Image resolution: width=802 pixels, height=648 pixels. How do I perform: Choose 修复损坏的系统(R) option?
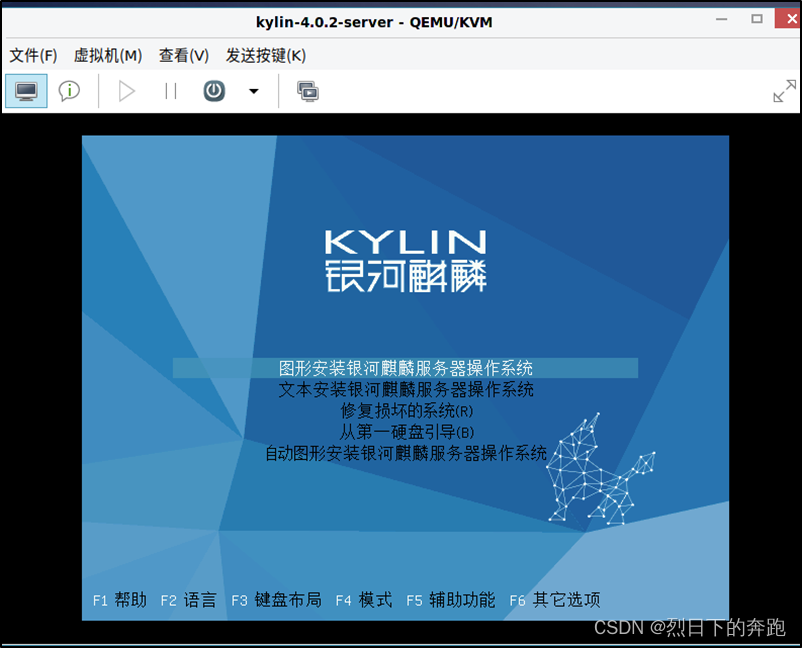point(407,411)
